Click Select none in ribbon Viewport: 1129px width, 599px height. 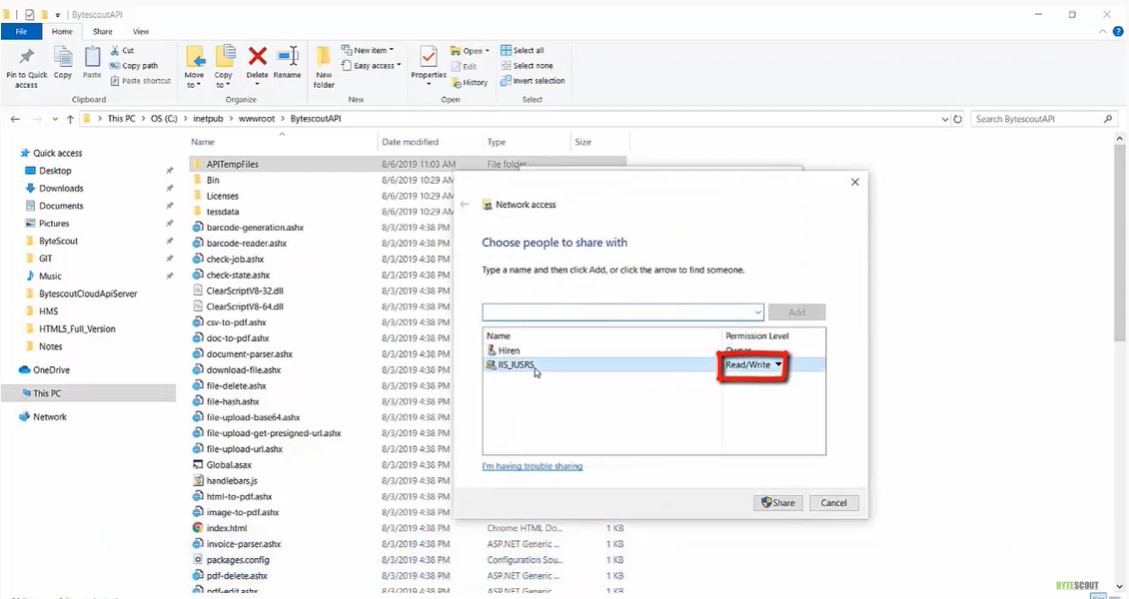pyautogui.click(x=527, y=66)
